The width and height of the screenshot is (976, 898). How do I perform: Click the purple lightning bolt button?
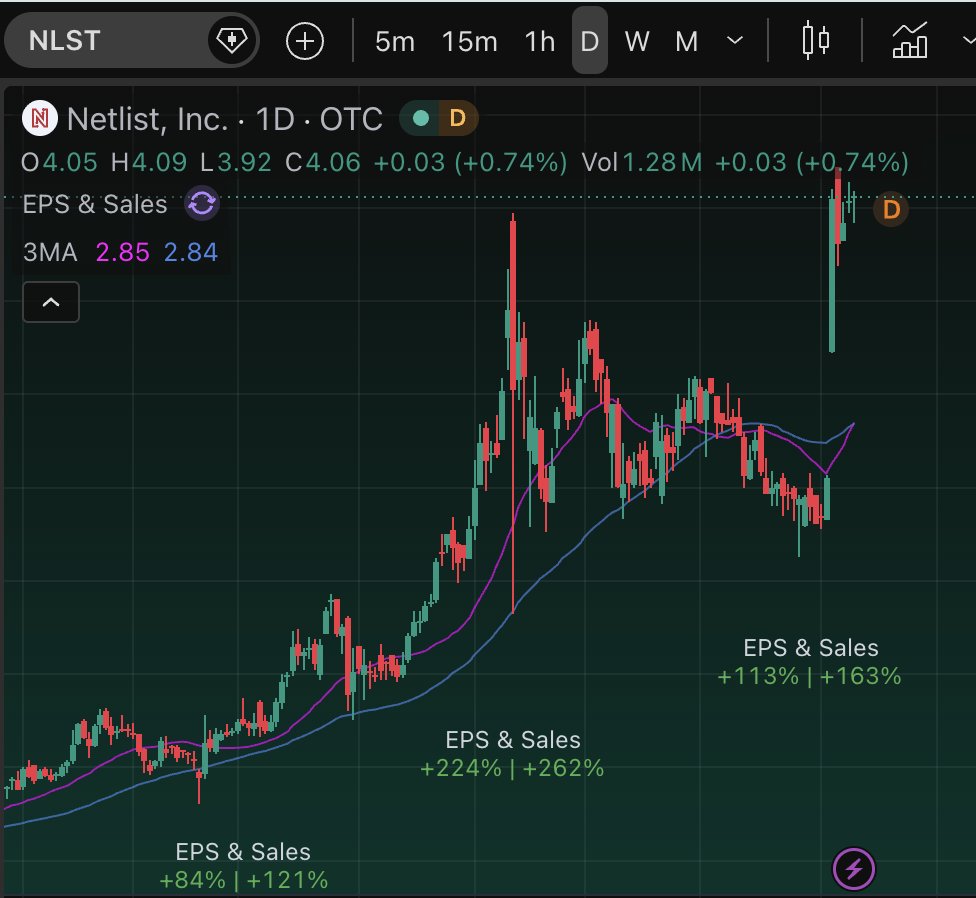(854, 868)
